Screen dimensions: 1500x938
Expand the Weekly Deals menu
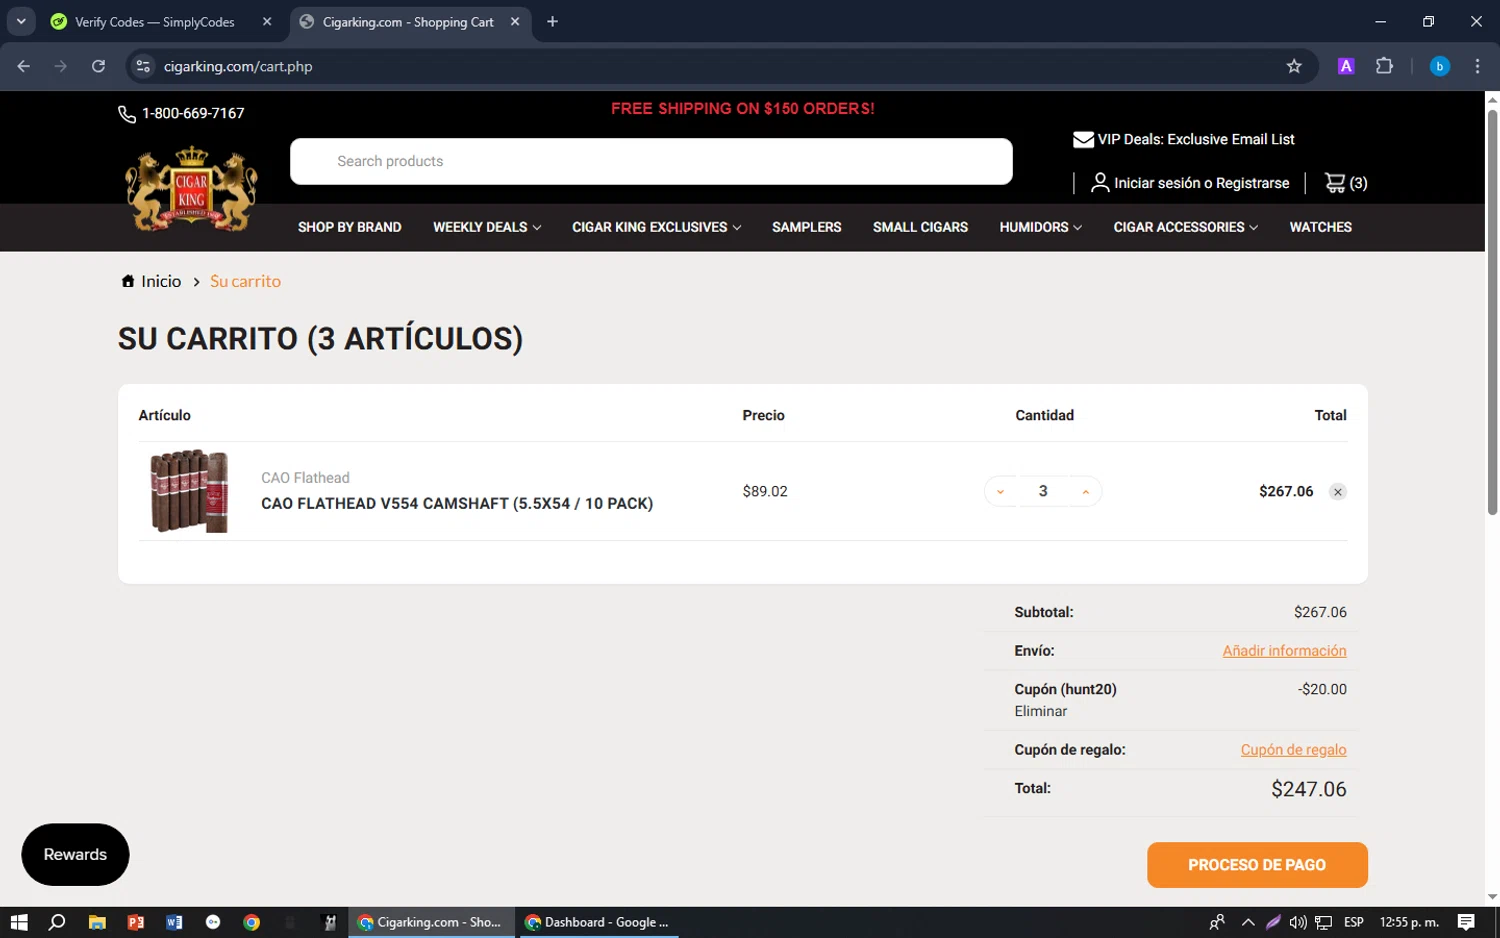(x=487, y=227)
